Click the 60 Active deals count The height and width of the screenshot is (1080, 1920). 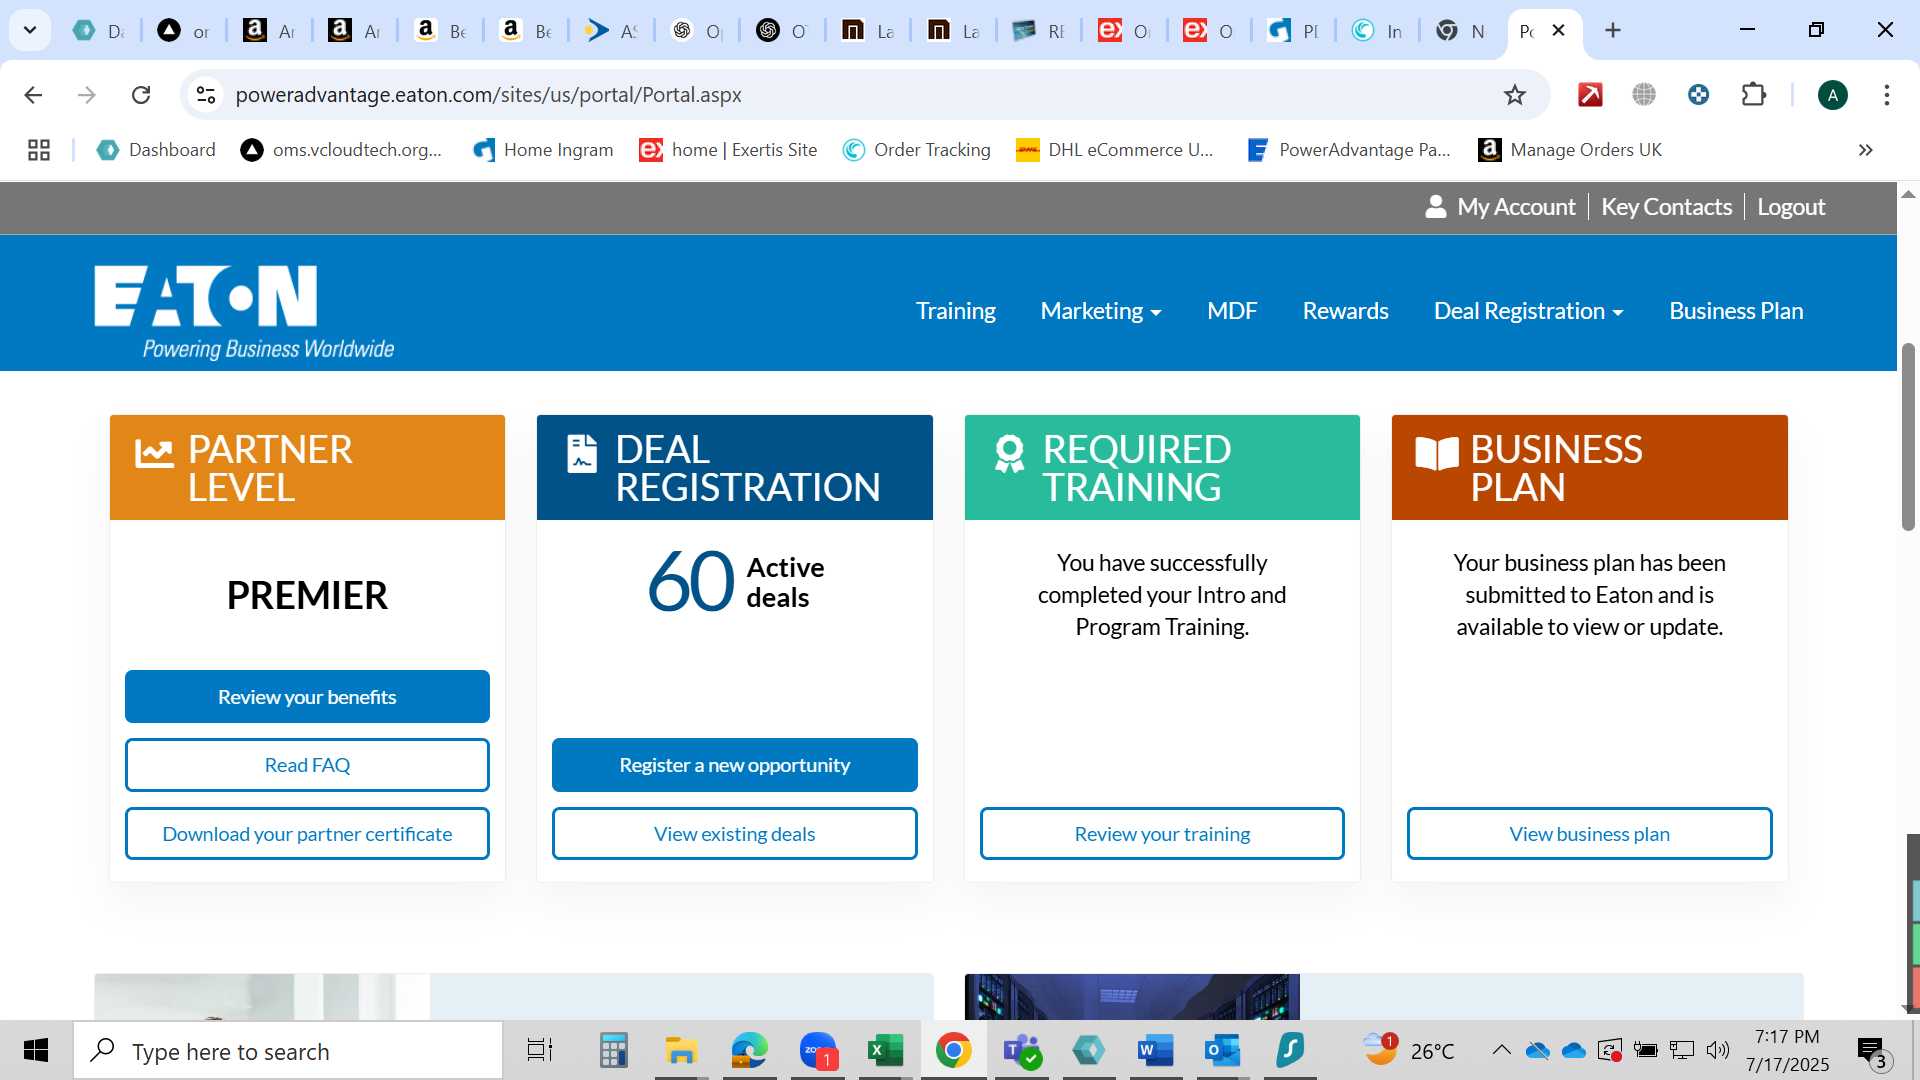pyautogui.click(x=735, y=582)
